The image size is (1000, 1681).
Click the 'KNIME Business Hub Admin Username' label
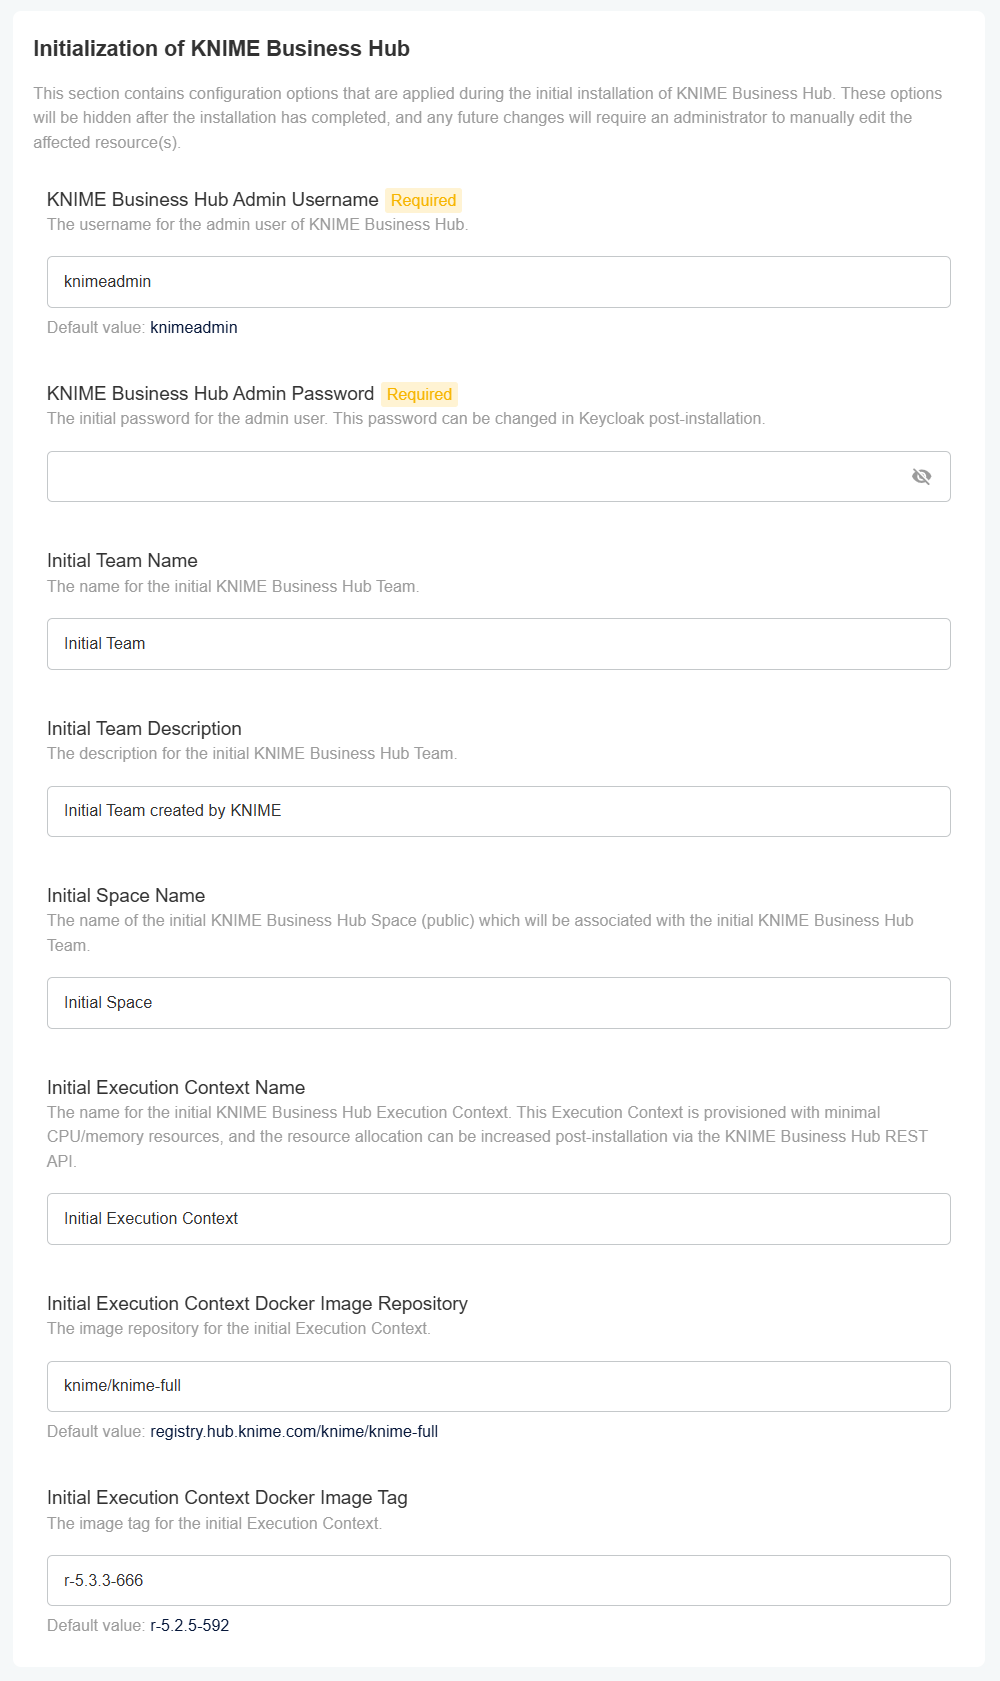[212, 200]
